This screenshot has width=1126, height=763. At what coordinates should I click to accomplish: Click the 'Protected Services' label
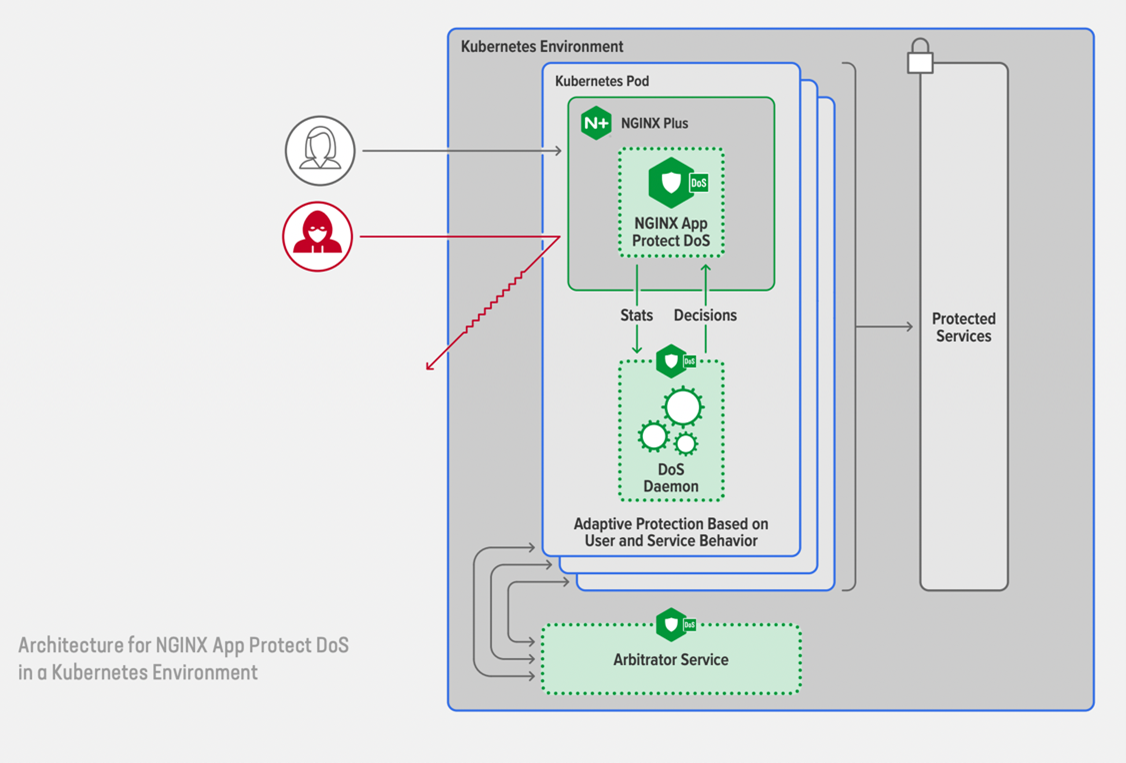click(x=964, y=327)
